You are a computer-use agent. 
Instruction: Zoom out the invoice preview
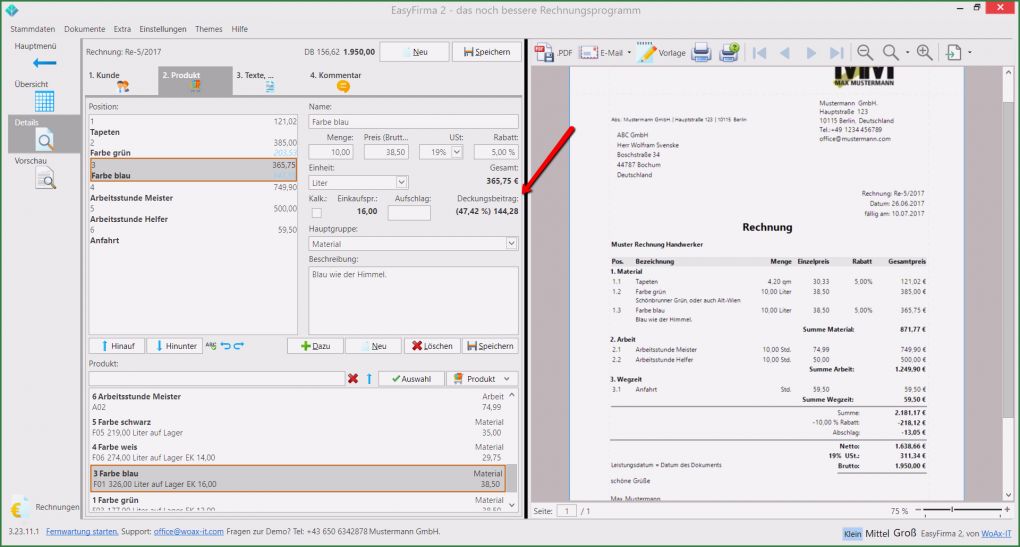click(x=864, y=52)
